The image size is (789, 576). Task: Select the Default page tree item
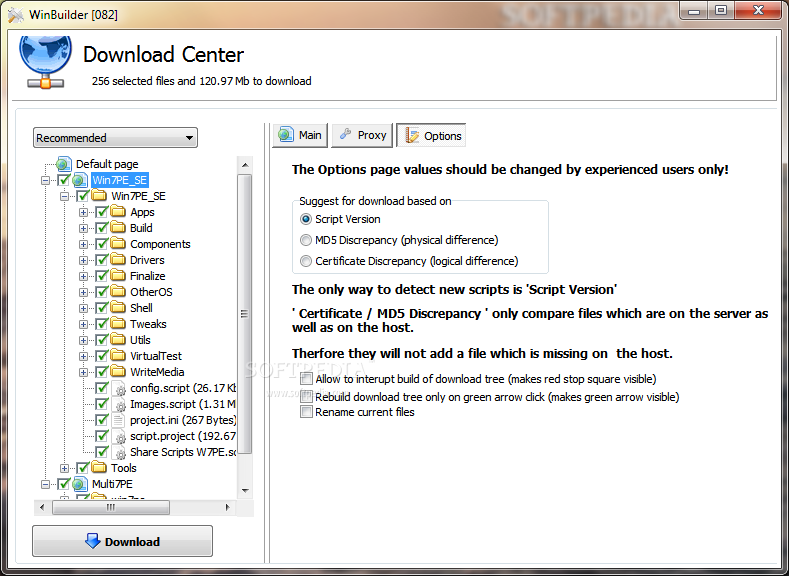click(x=107, y=164)
